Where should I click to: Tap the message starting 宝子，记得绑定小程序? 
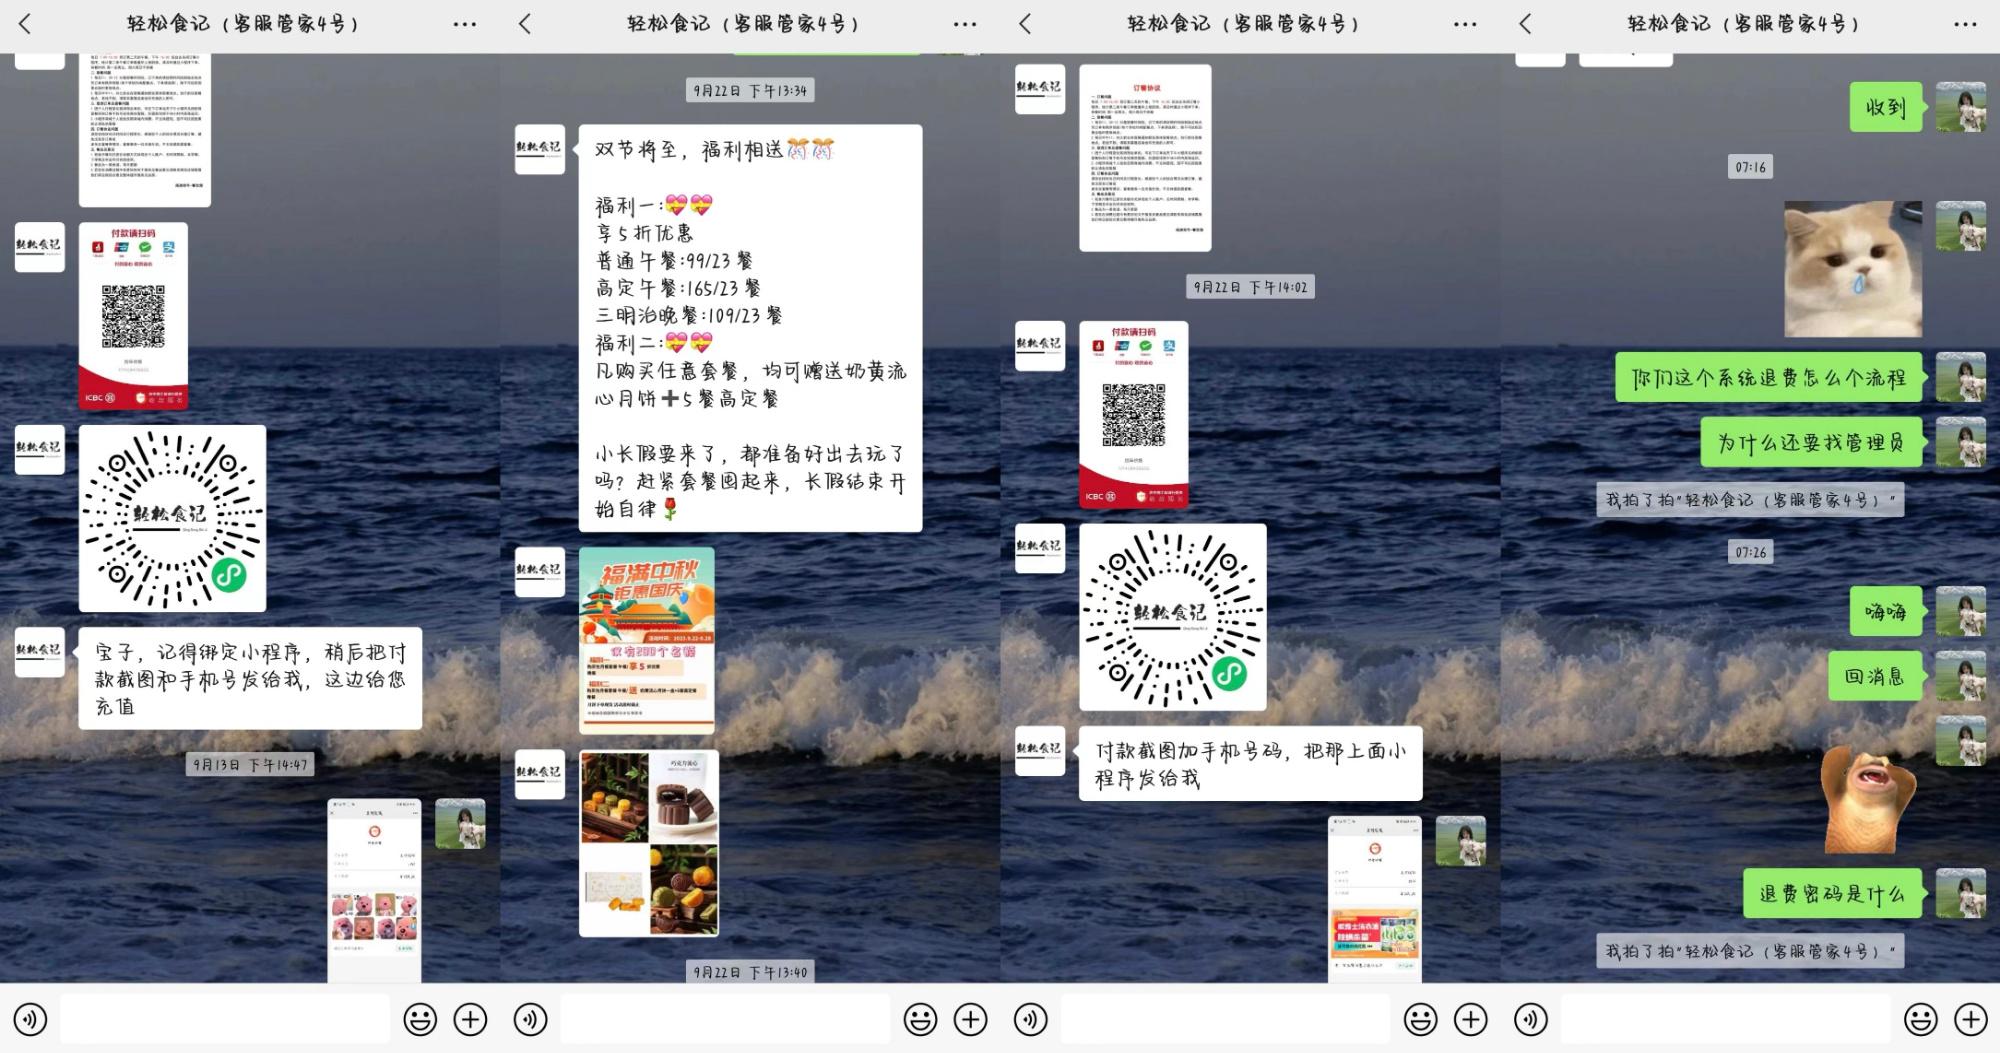250,679
